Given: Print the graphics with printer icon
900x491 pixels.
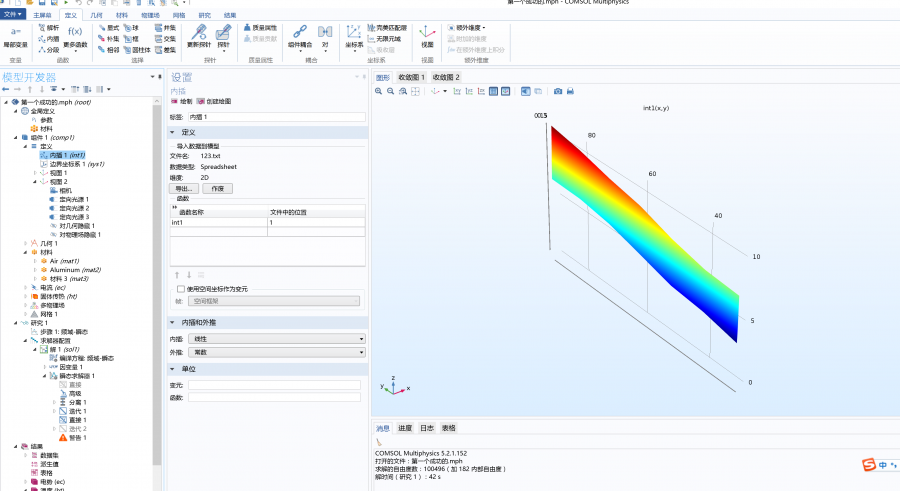Looking at the screenshot, I should click(570, 91).
